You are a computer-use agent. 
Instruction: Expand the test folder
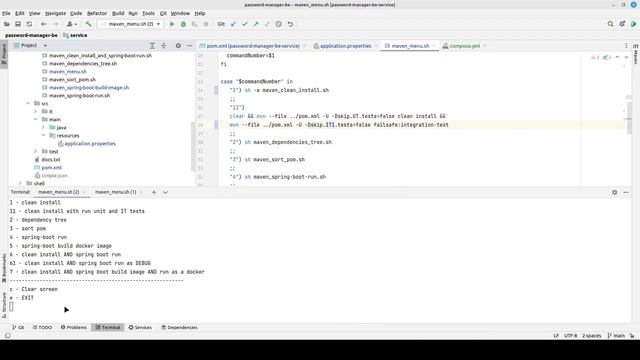pyautogui.click(x=36, y=151)
